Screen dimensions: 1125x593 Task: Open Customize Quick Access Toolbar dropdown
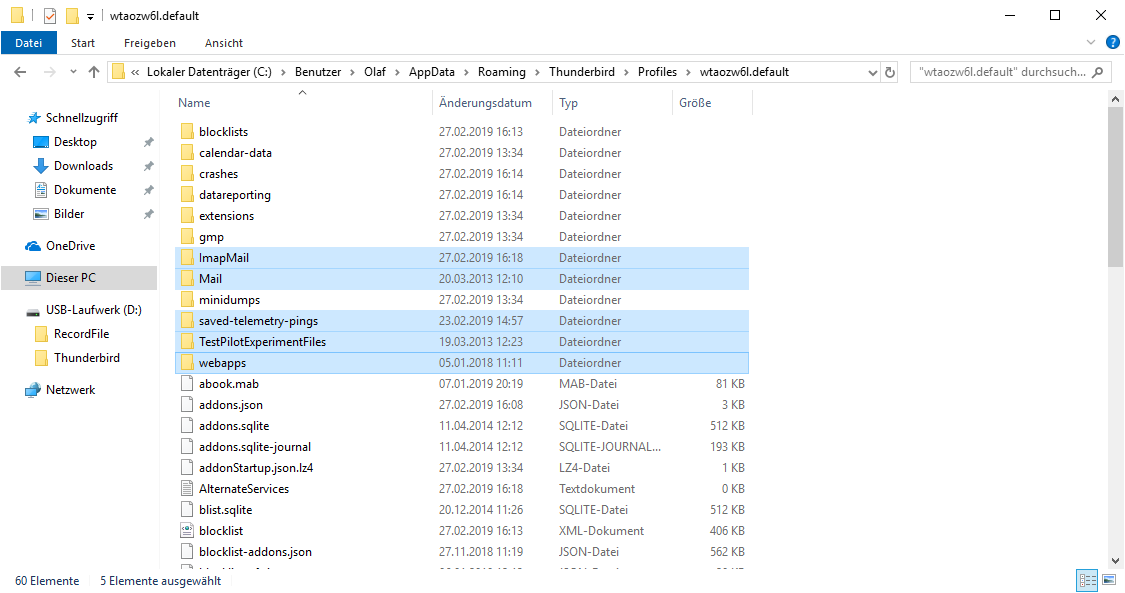point(90,16)
